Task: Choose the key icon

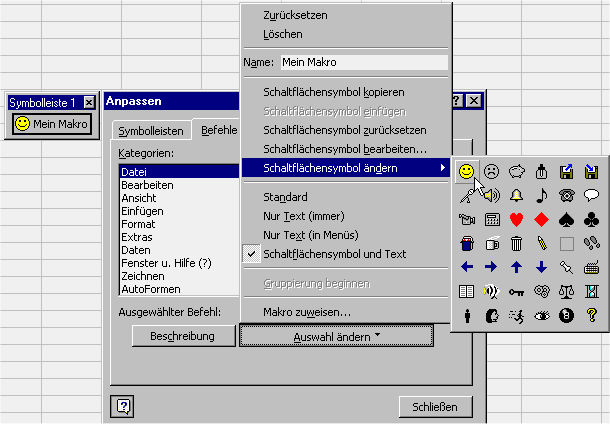Action: point(516,291)
